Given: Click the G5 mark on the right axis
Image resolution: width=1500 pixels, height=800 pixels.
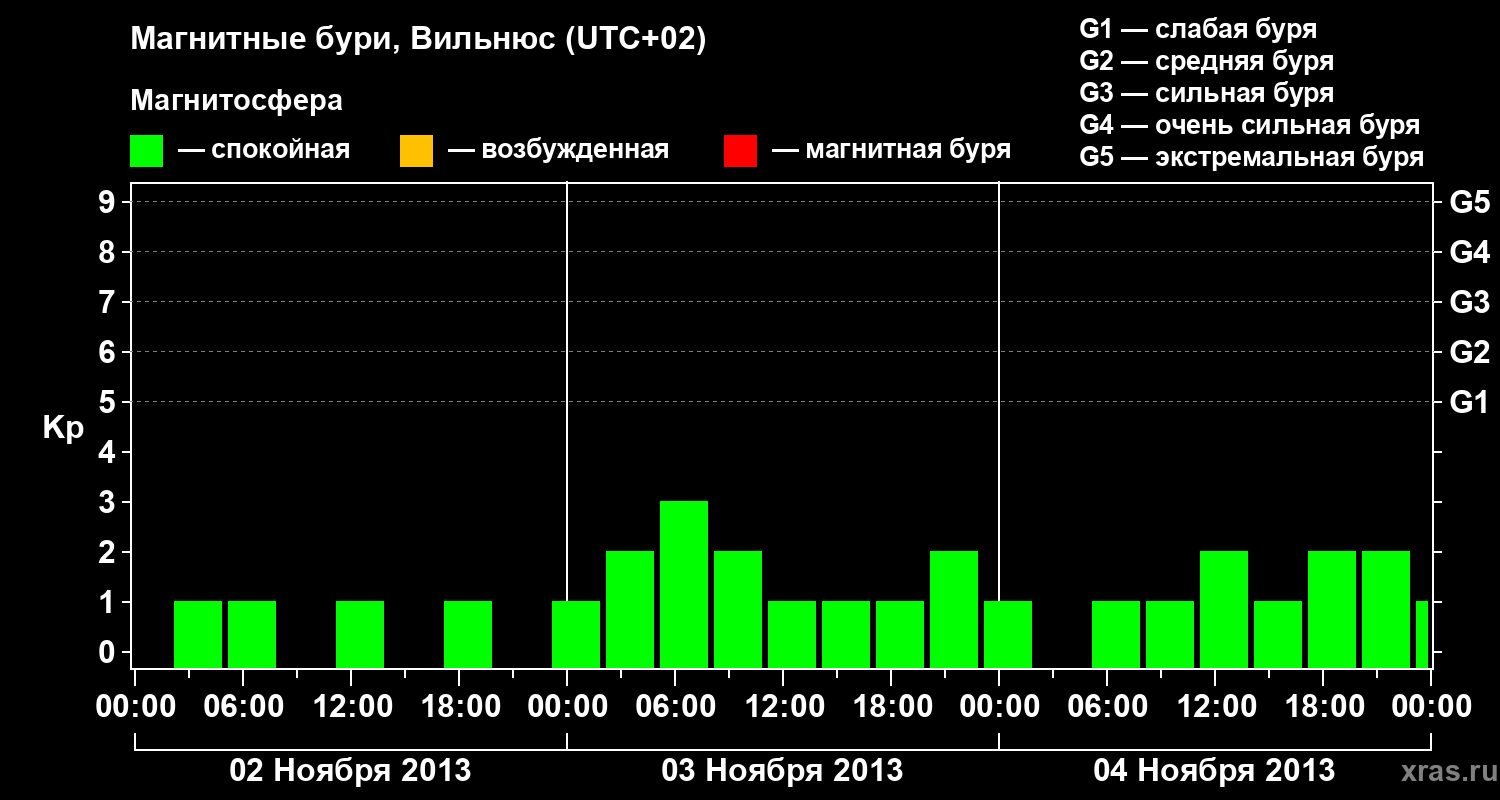Looking at the screenshot, I should [1470, 203].
